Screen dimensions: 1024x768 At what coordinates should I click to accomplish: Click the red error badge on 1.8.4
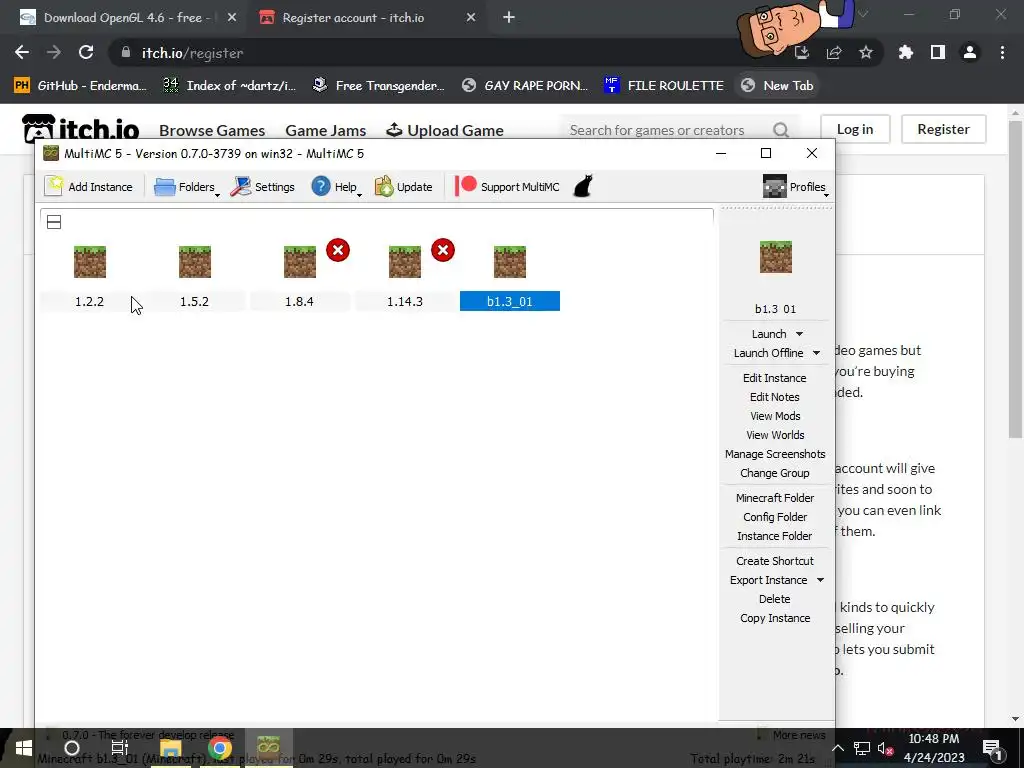[338, 250]
